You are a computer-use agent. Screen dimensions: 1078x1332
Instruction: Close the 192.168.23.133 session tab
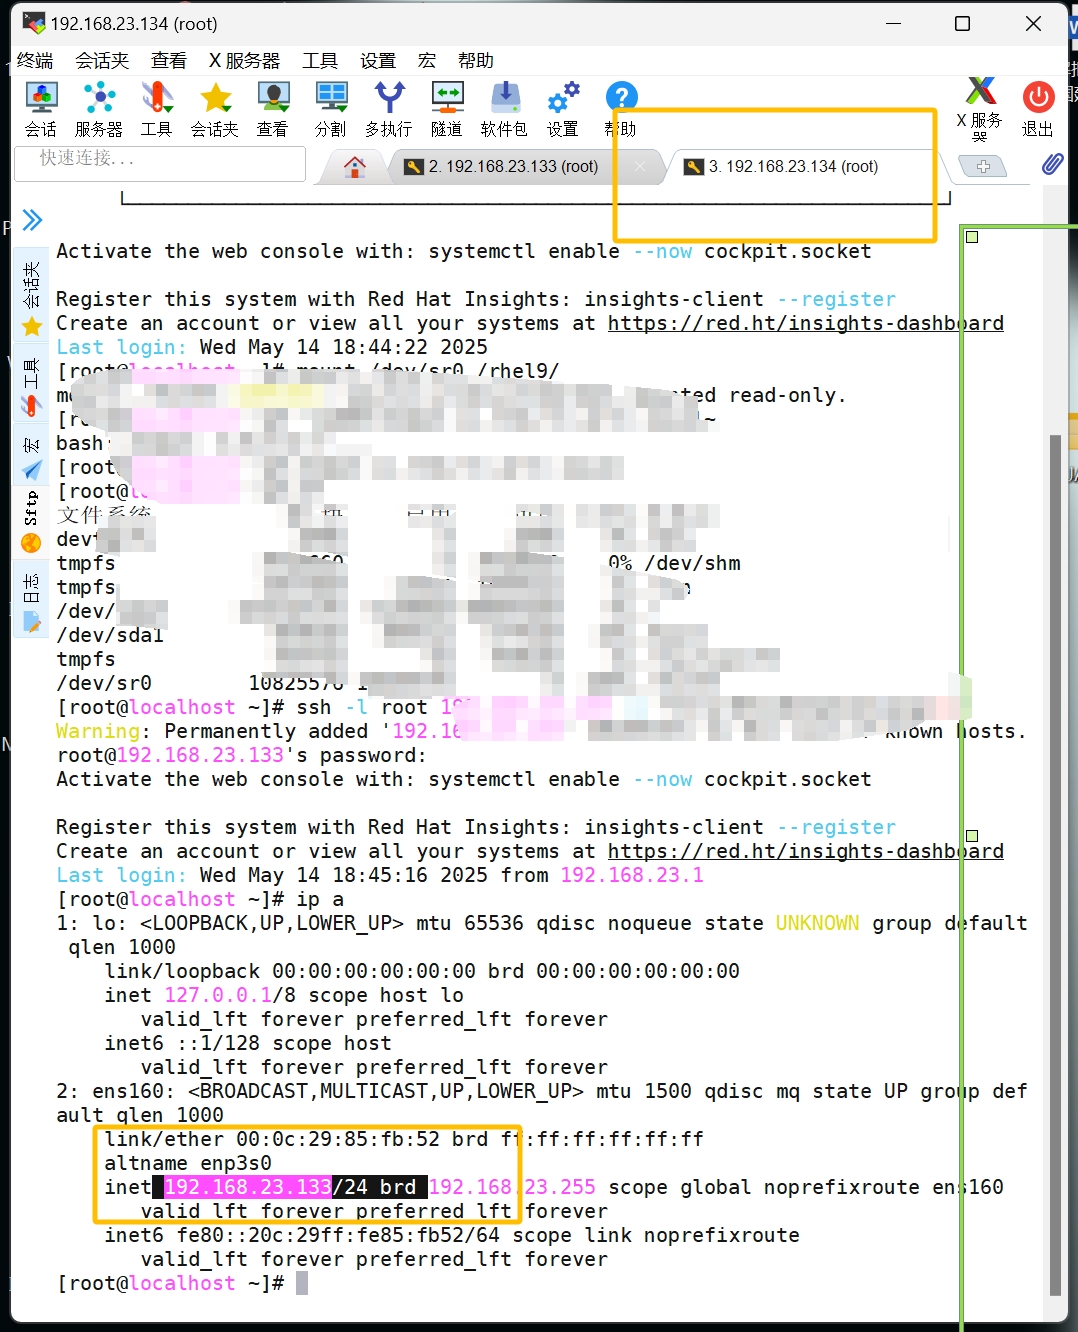click(640, 166)
